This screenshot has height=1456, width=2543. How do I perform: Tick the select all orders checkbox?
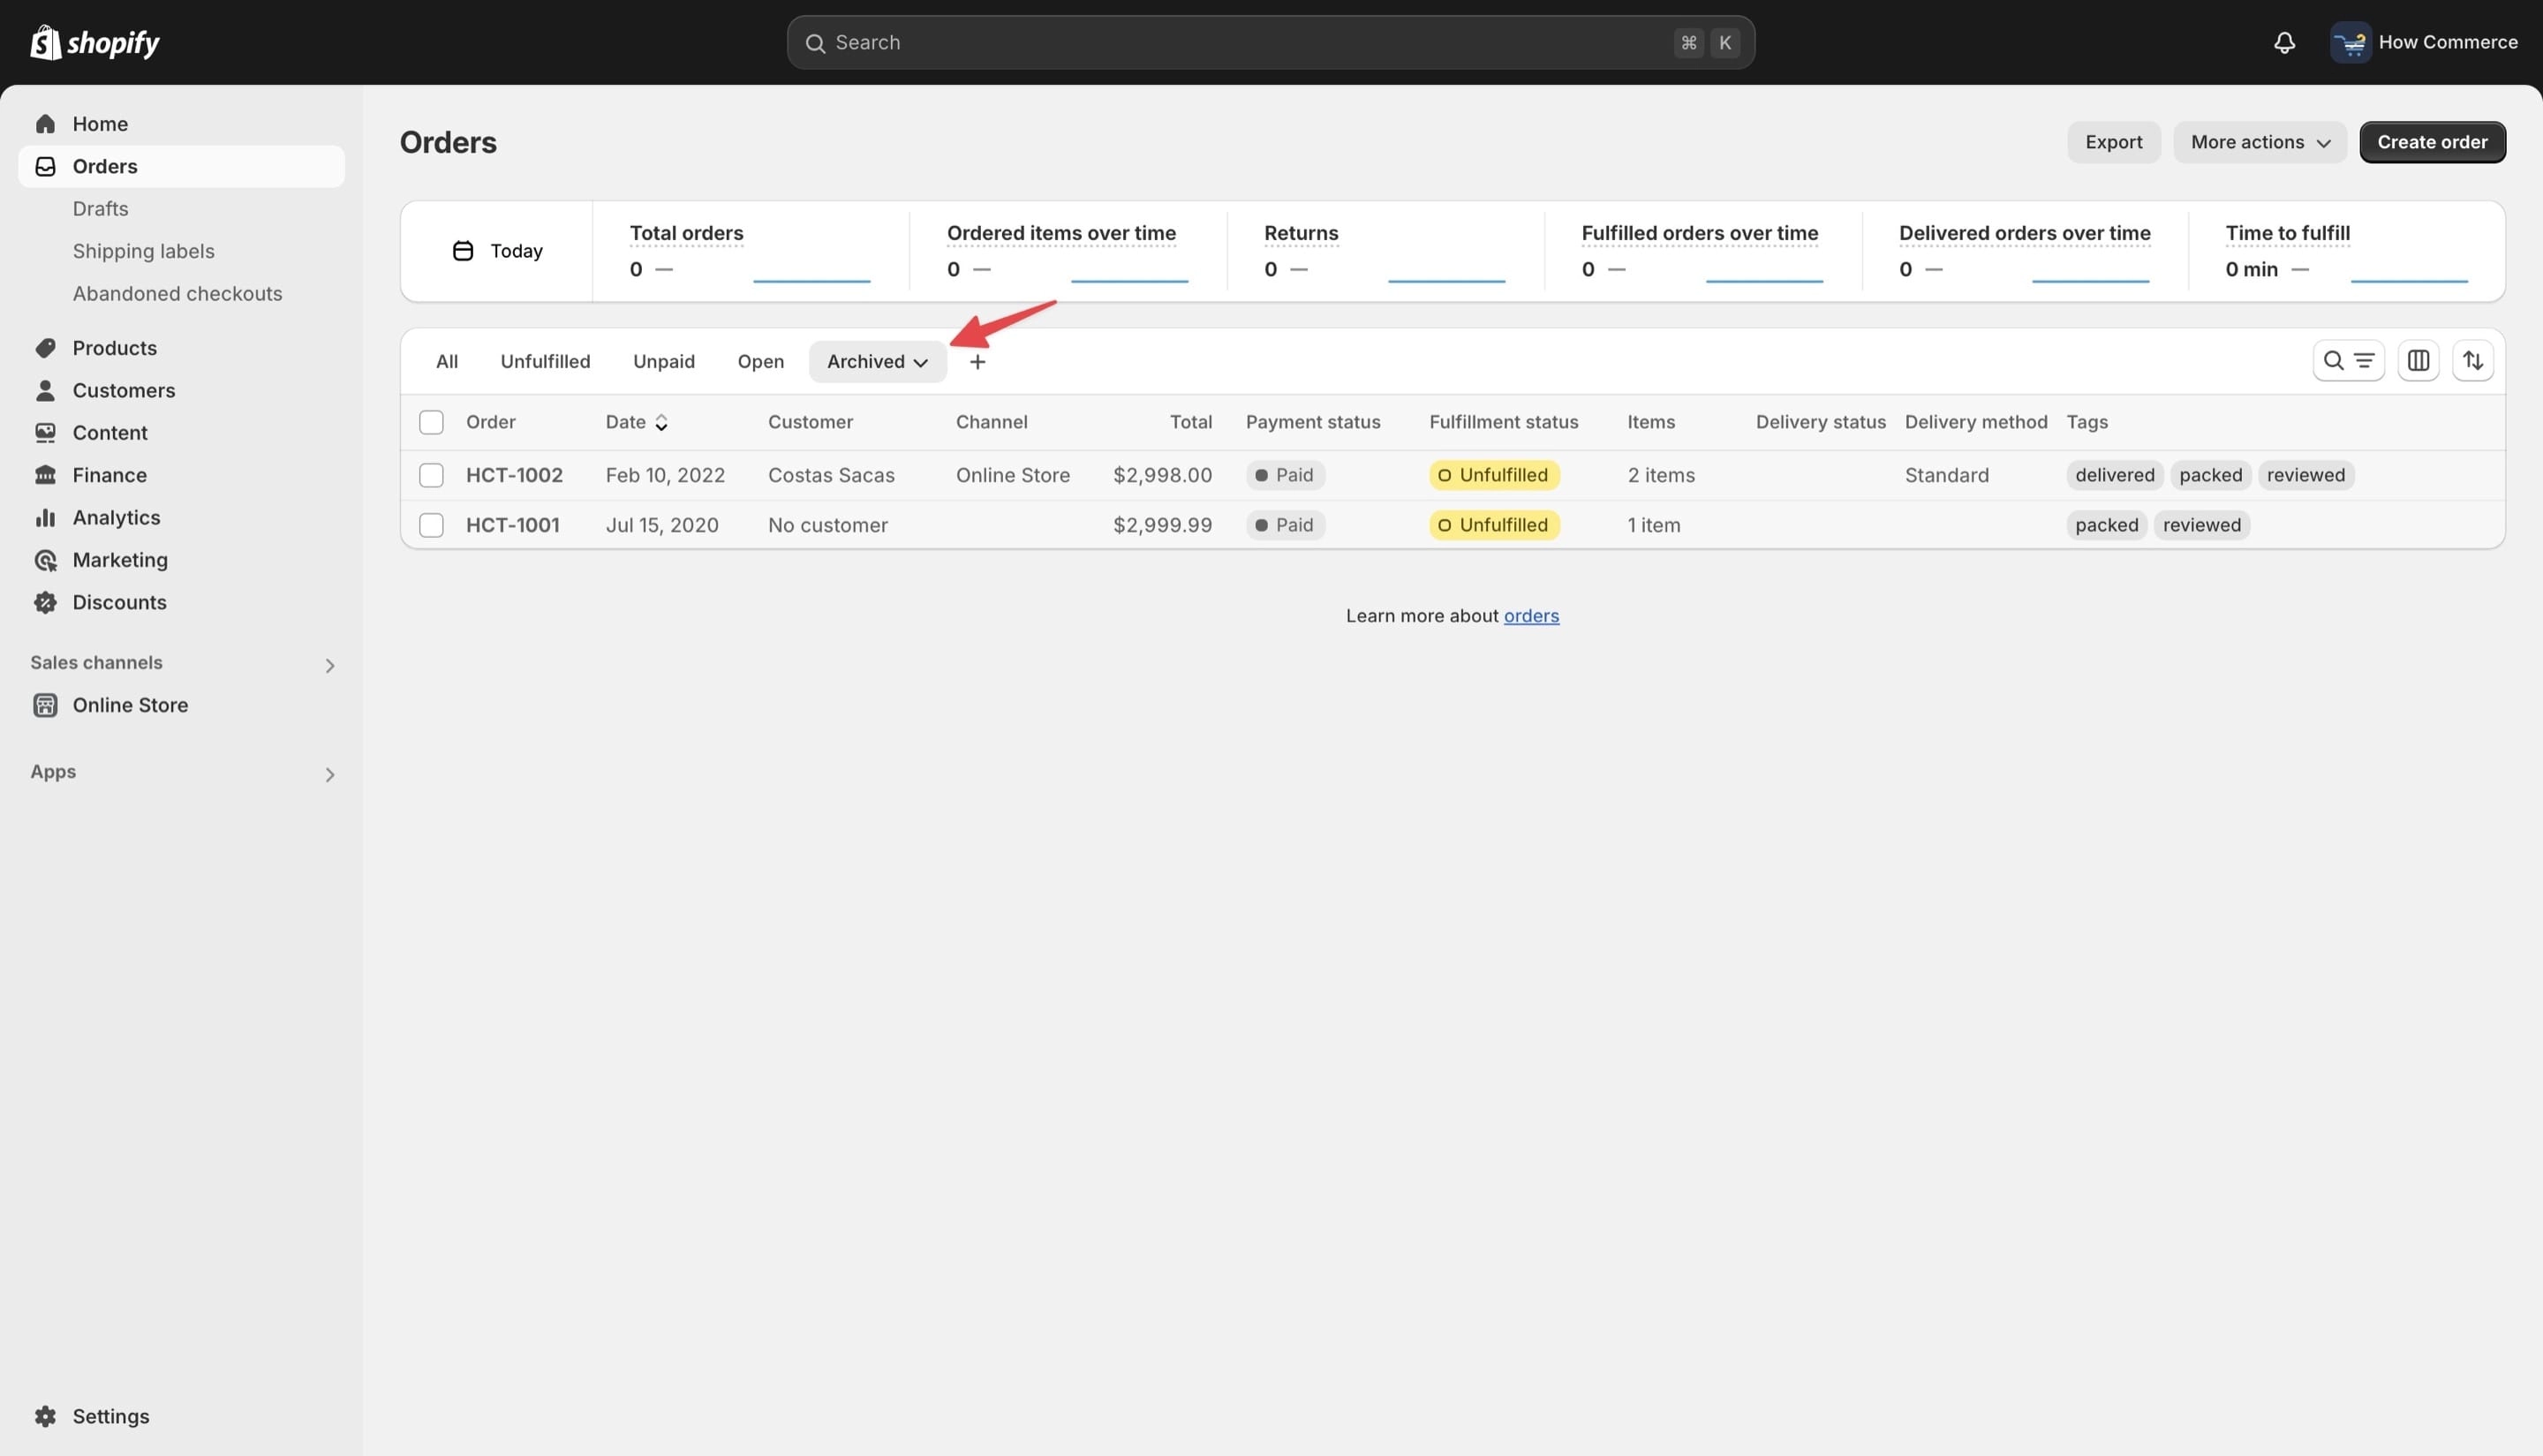tap(431, 422)
